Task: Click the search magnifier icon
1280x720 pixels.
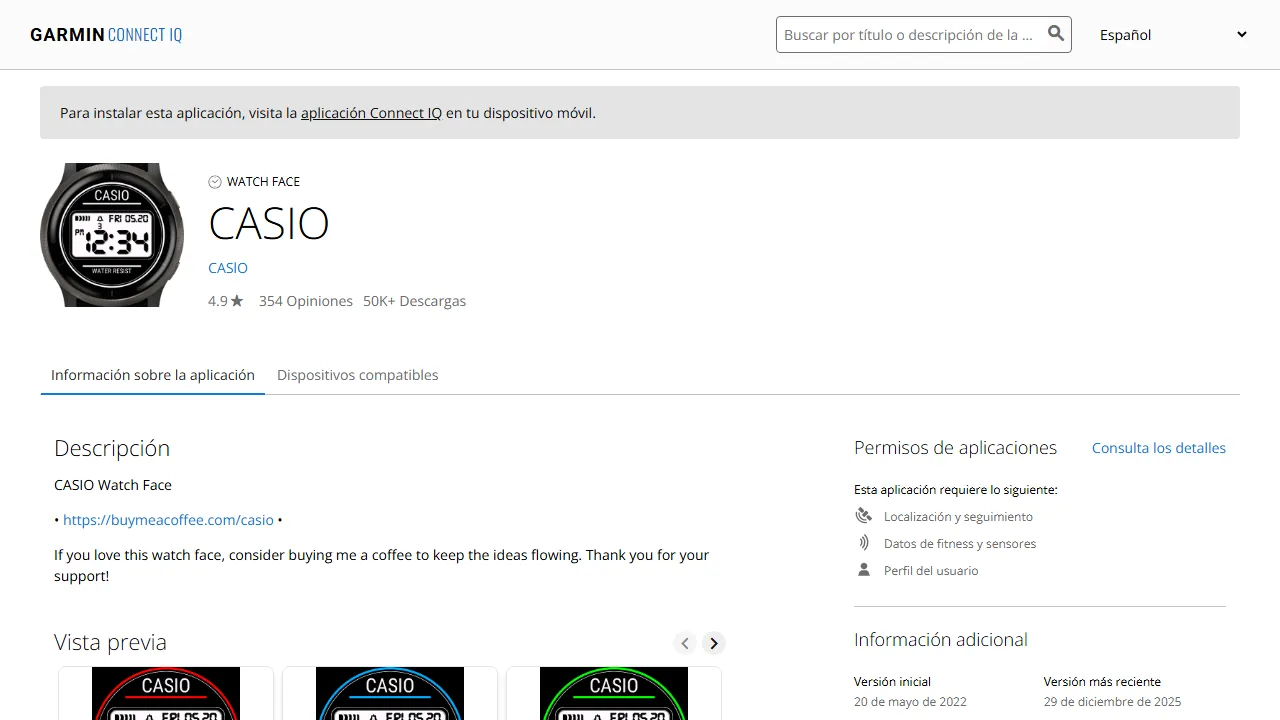Action: (x=1055, y=34)
